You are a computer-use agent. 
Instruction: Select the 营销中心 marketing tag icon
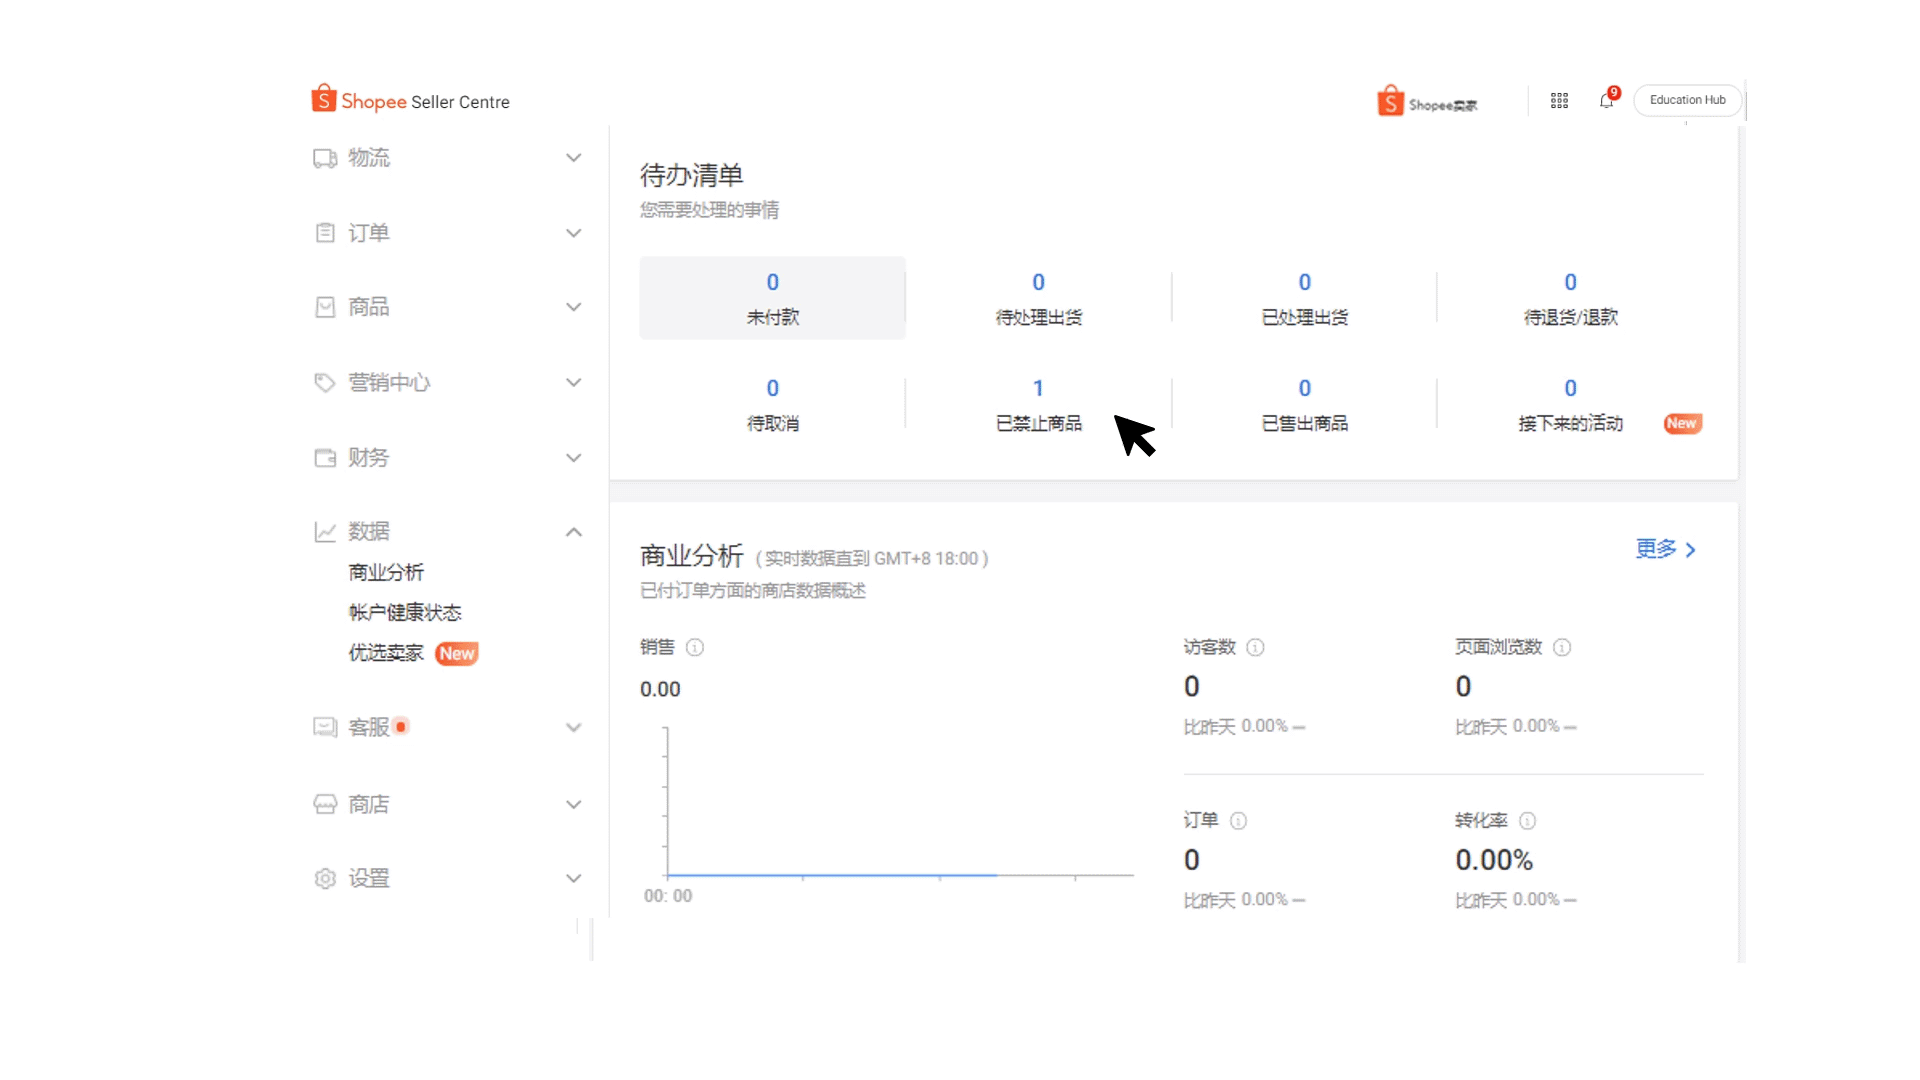tap(324, 382)
